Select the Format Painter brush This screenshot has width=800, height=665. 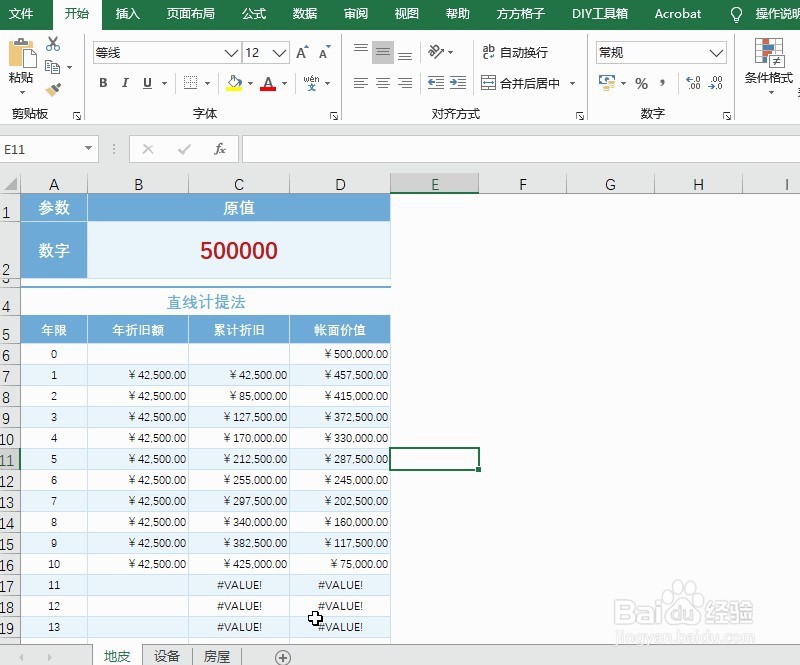click(x=53, y=89)
